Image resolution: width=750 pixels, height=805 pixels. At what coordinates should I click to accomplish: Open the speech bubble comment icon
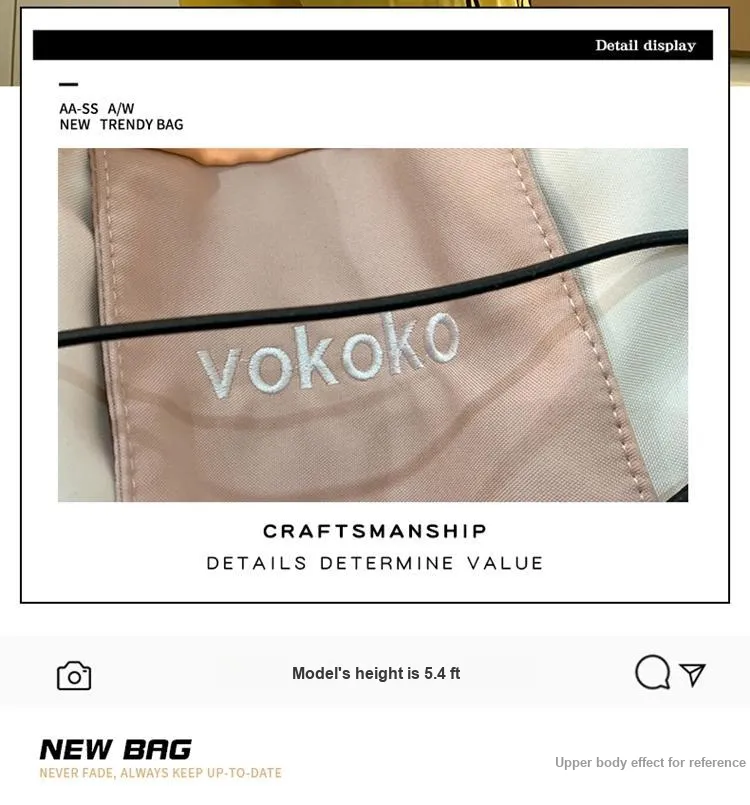tap(652, 672)
